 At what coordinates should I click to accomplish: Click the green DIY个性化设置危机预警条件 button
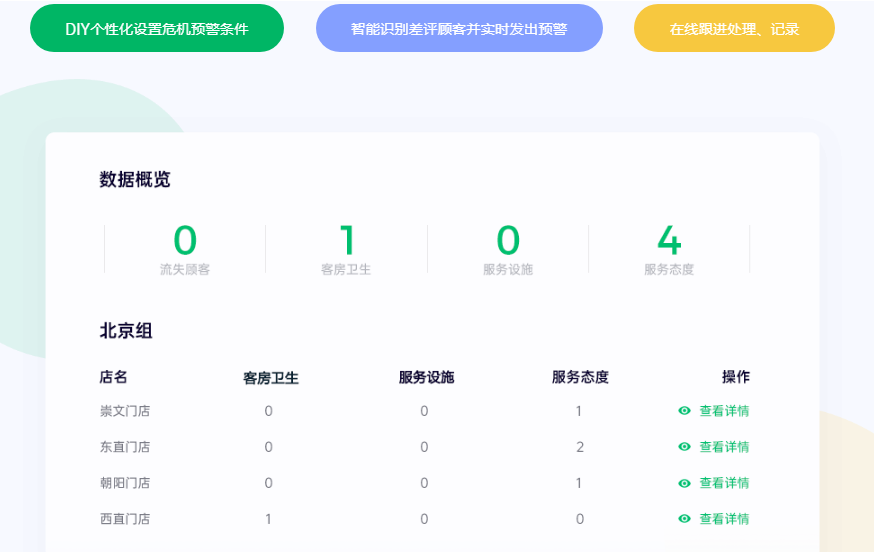[157, 28]
